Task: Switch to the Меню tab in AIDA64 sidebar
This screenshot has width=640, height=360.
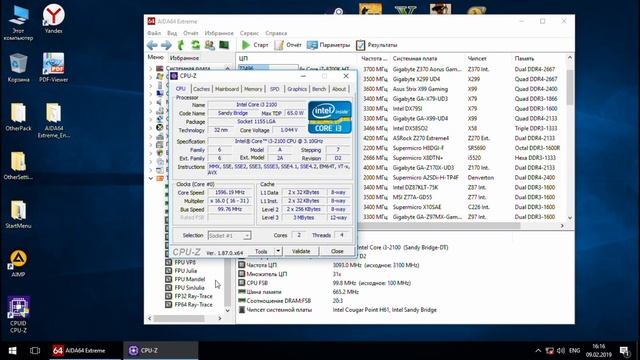Action: pyautogui.click(x=156, y=58)
